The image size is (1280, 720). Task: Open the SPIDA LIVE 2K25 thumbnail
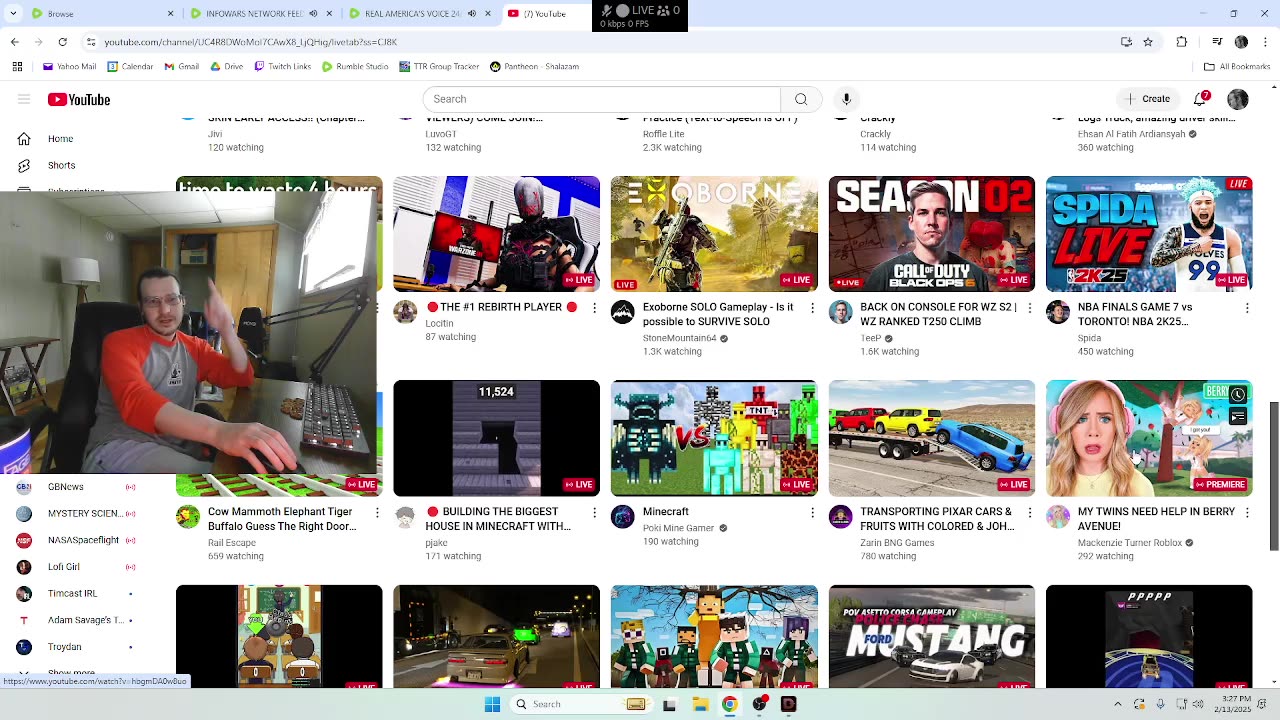(x=1149, y=234)
